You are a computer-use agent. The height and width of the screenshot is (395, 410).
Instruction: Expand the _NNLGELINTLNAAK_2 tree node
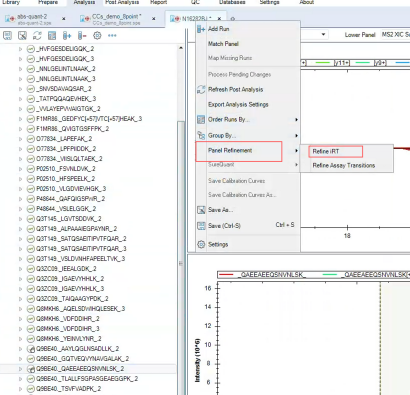click(21, 69)
